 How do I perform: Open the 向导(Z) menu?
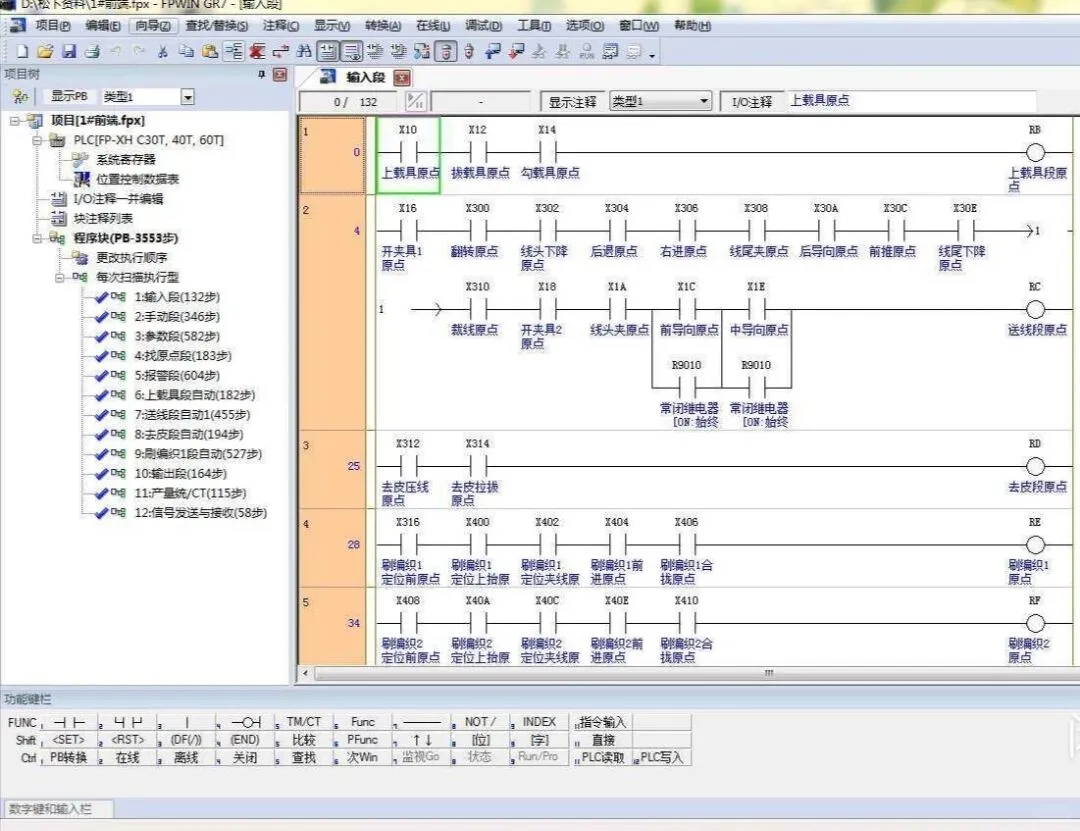point(153,25)
